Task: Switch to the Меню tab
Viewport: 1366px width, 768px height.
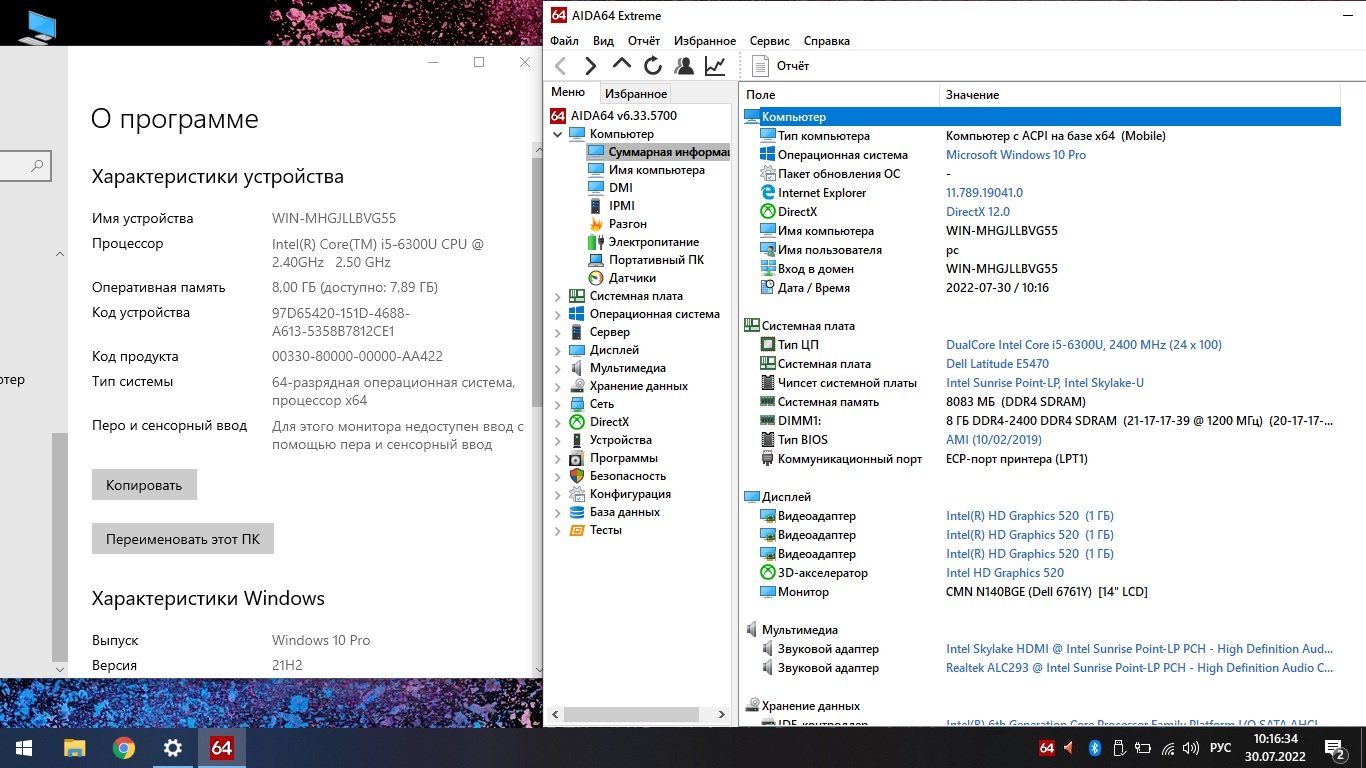Action: 568,93
